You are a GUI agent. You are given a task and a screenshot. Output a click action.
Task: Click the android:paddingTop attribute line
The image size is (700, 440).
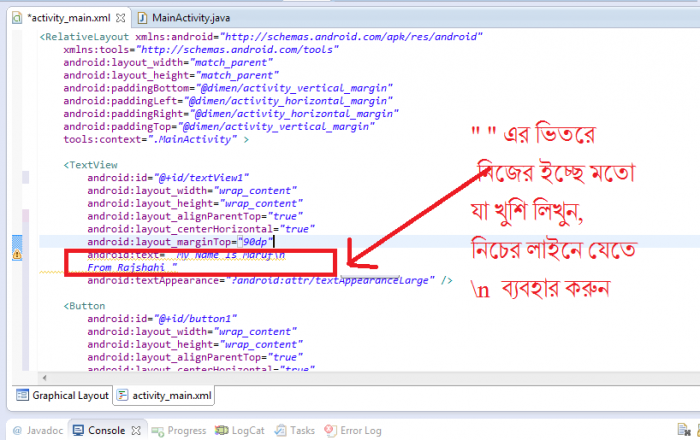coord(219,127)
